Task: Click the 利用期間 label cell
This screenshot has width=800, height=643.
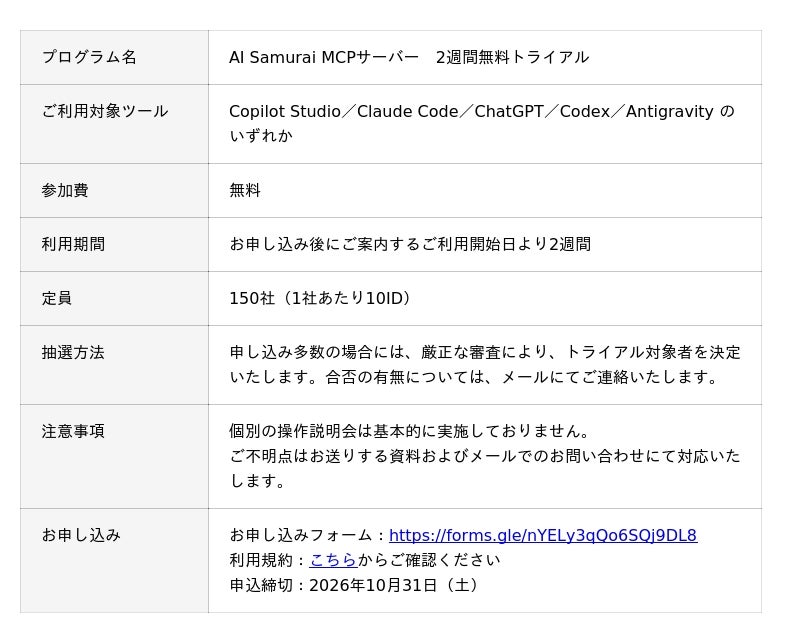Action: 114,244
